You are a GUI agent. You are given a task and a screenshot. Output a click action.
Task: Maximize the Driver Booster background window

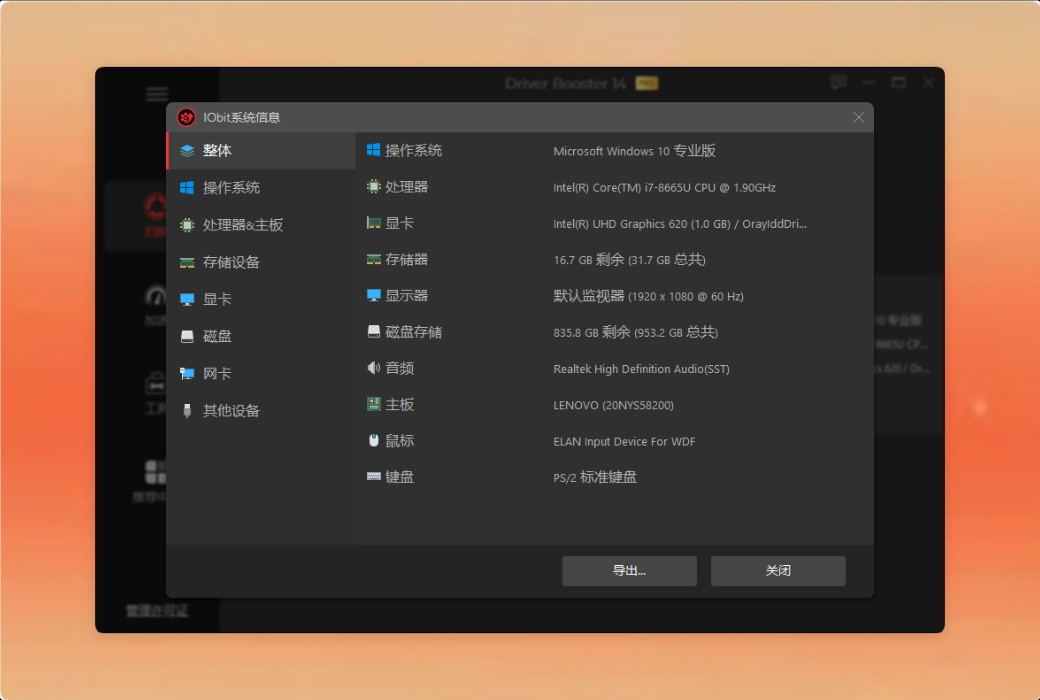[x=899, y=83]
